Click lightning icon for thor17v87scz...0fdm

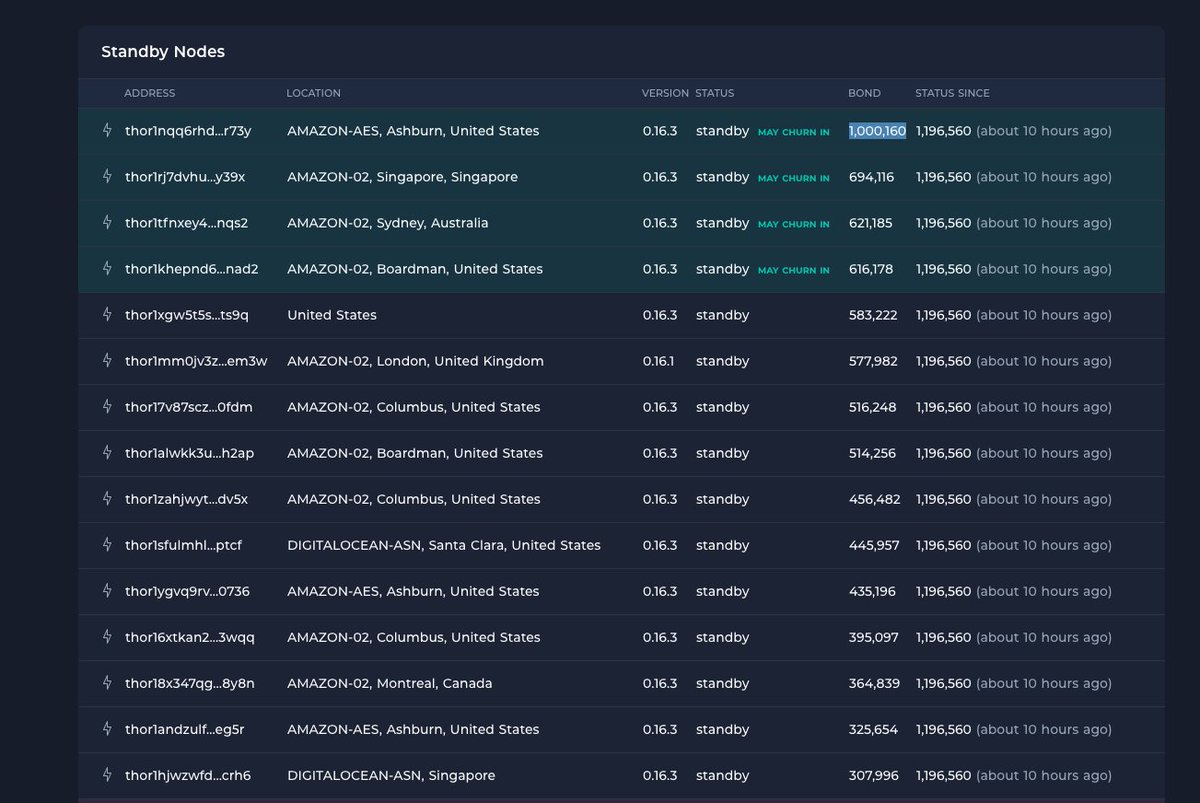pos(108,407)
